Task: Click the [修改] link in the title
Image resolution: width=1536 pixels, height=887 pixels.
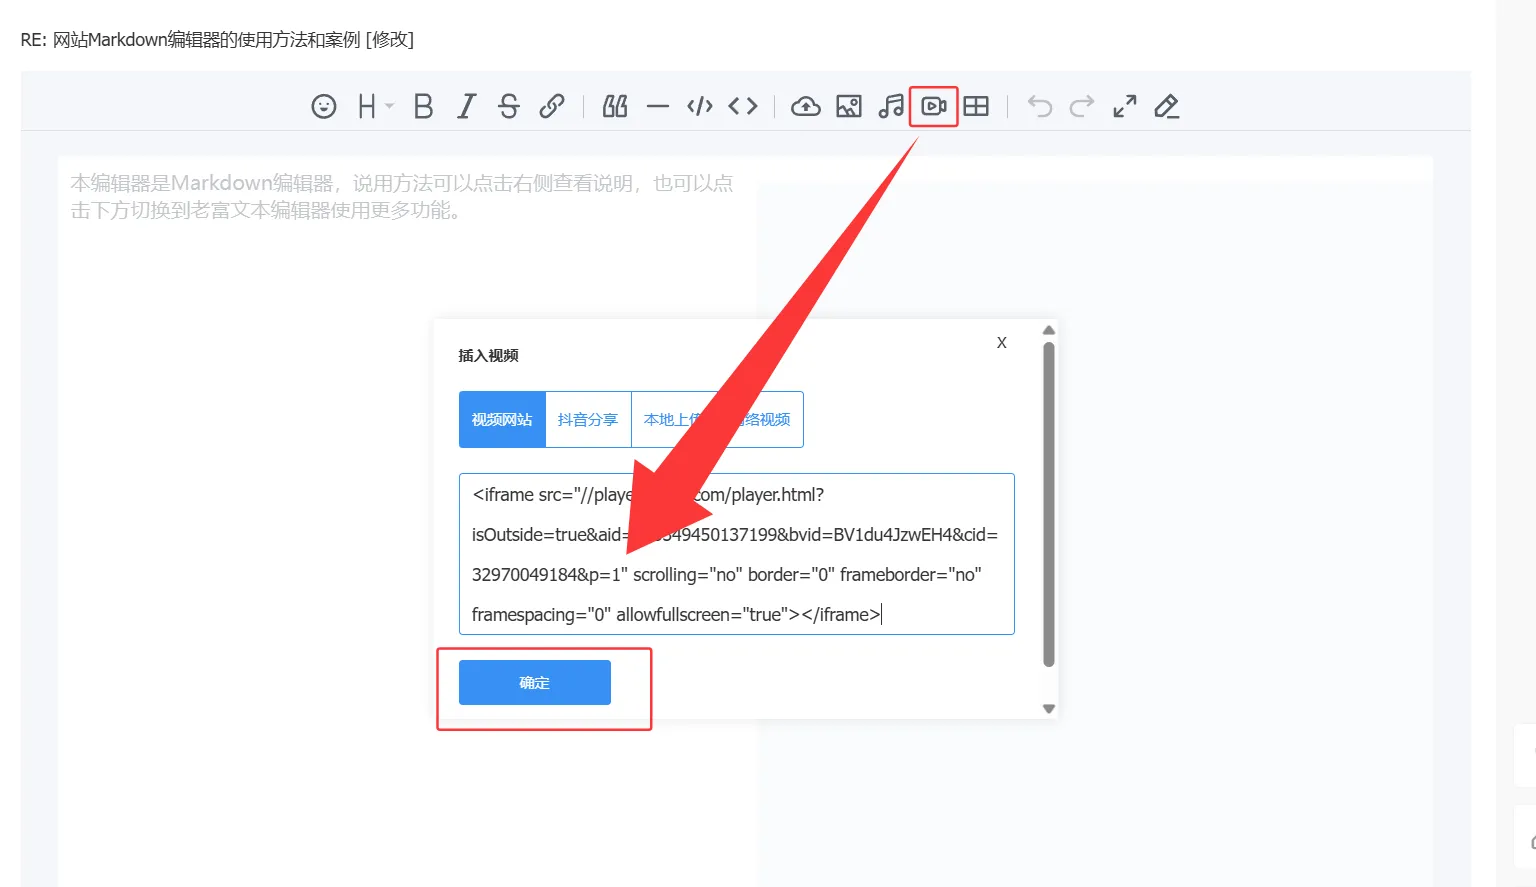Action: pyautogui.click(x=390, y=40)
